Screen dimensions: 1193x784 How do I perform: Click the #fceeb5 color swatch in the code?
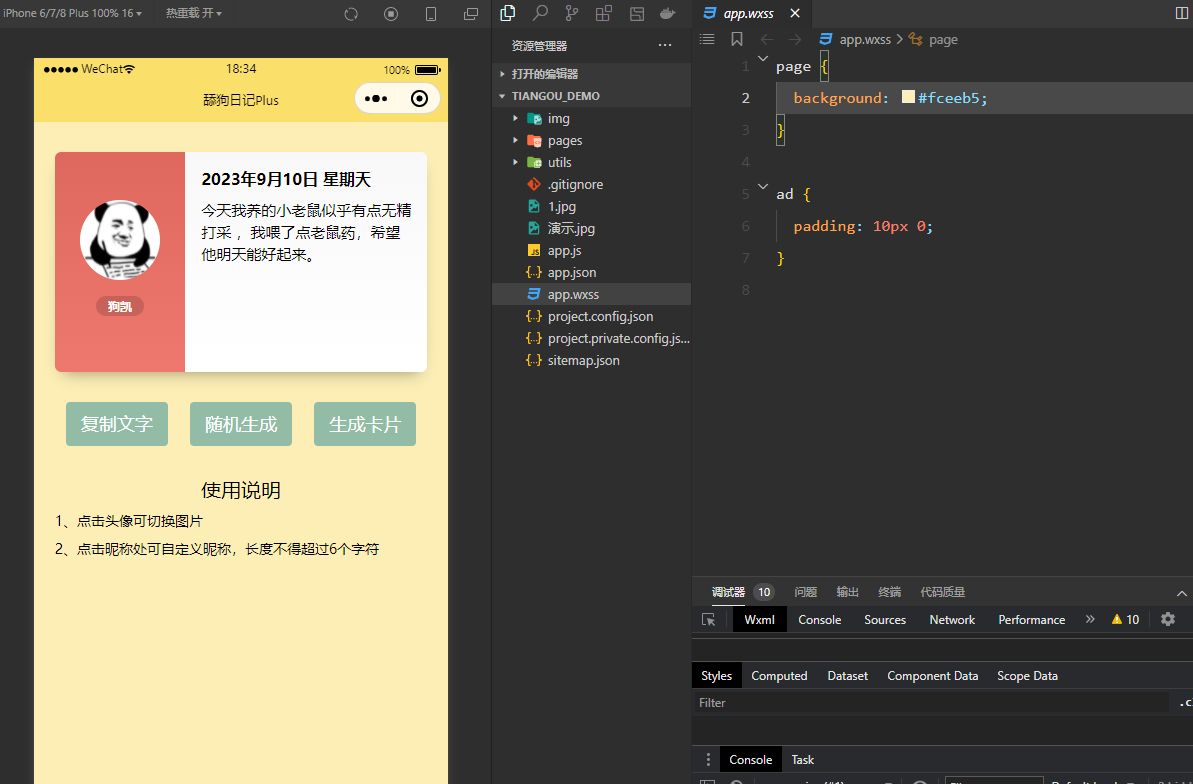pyautogui.click(x=908, y=97)
